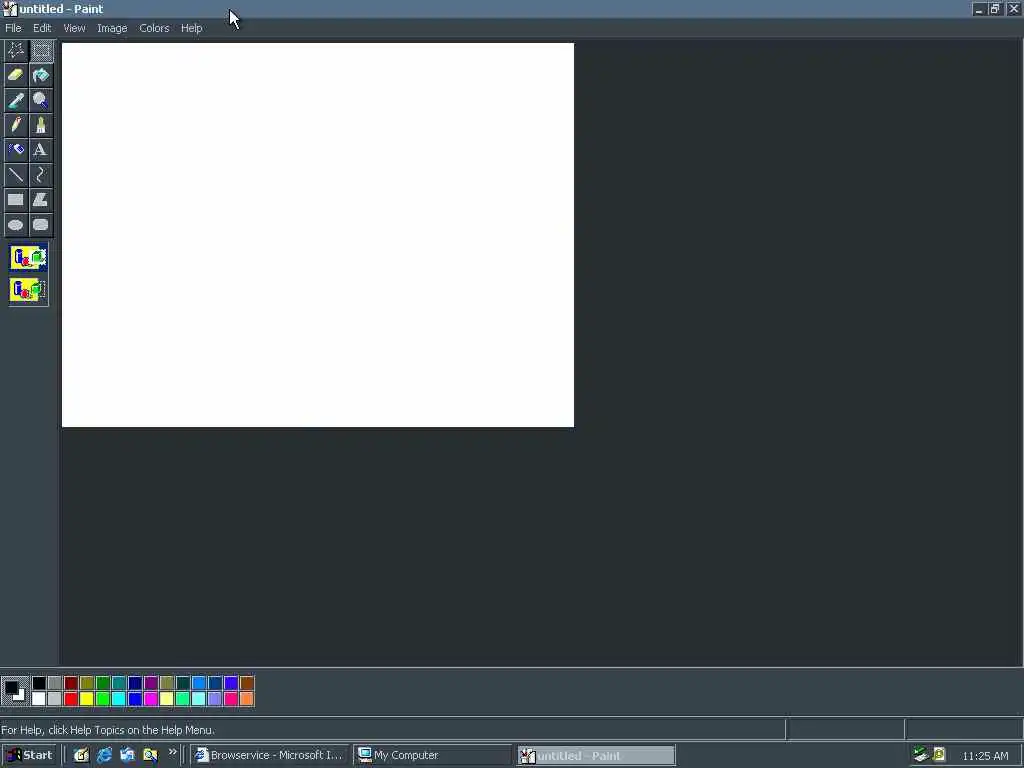Enable the transparent selection option
This screenshot has height=768, width=1024.
28,289
